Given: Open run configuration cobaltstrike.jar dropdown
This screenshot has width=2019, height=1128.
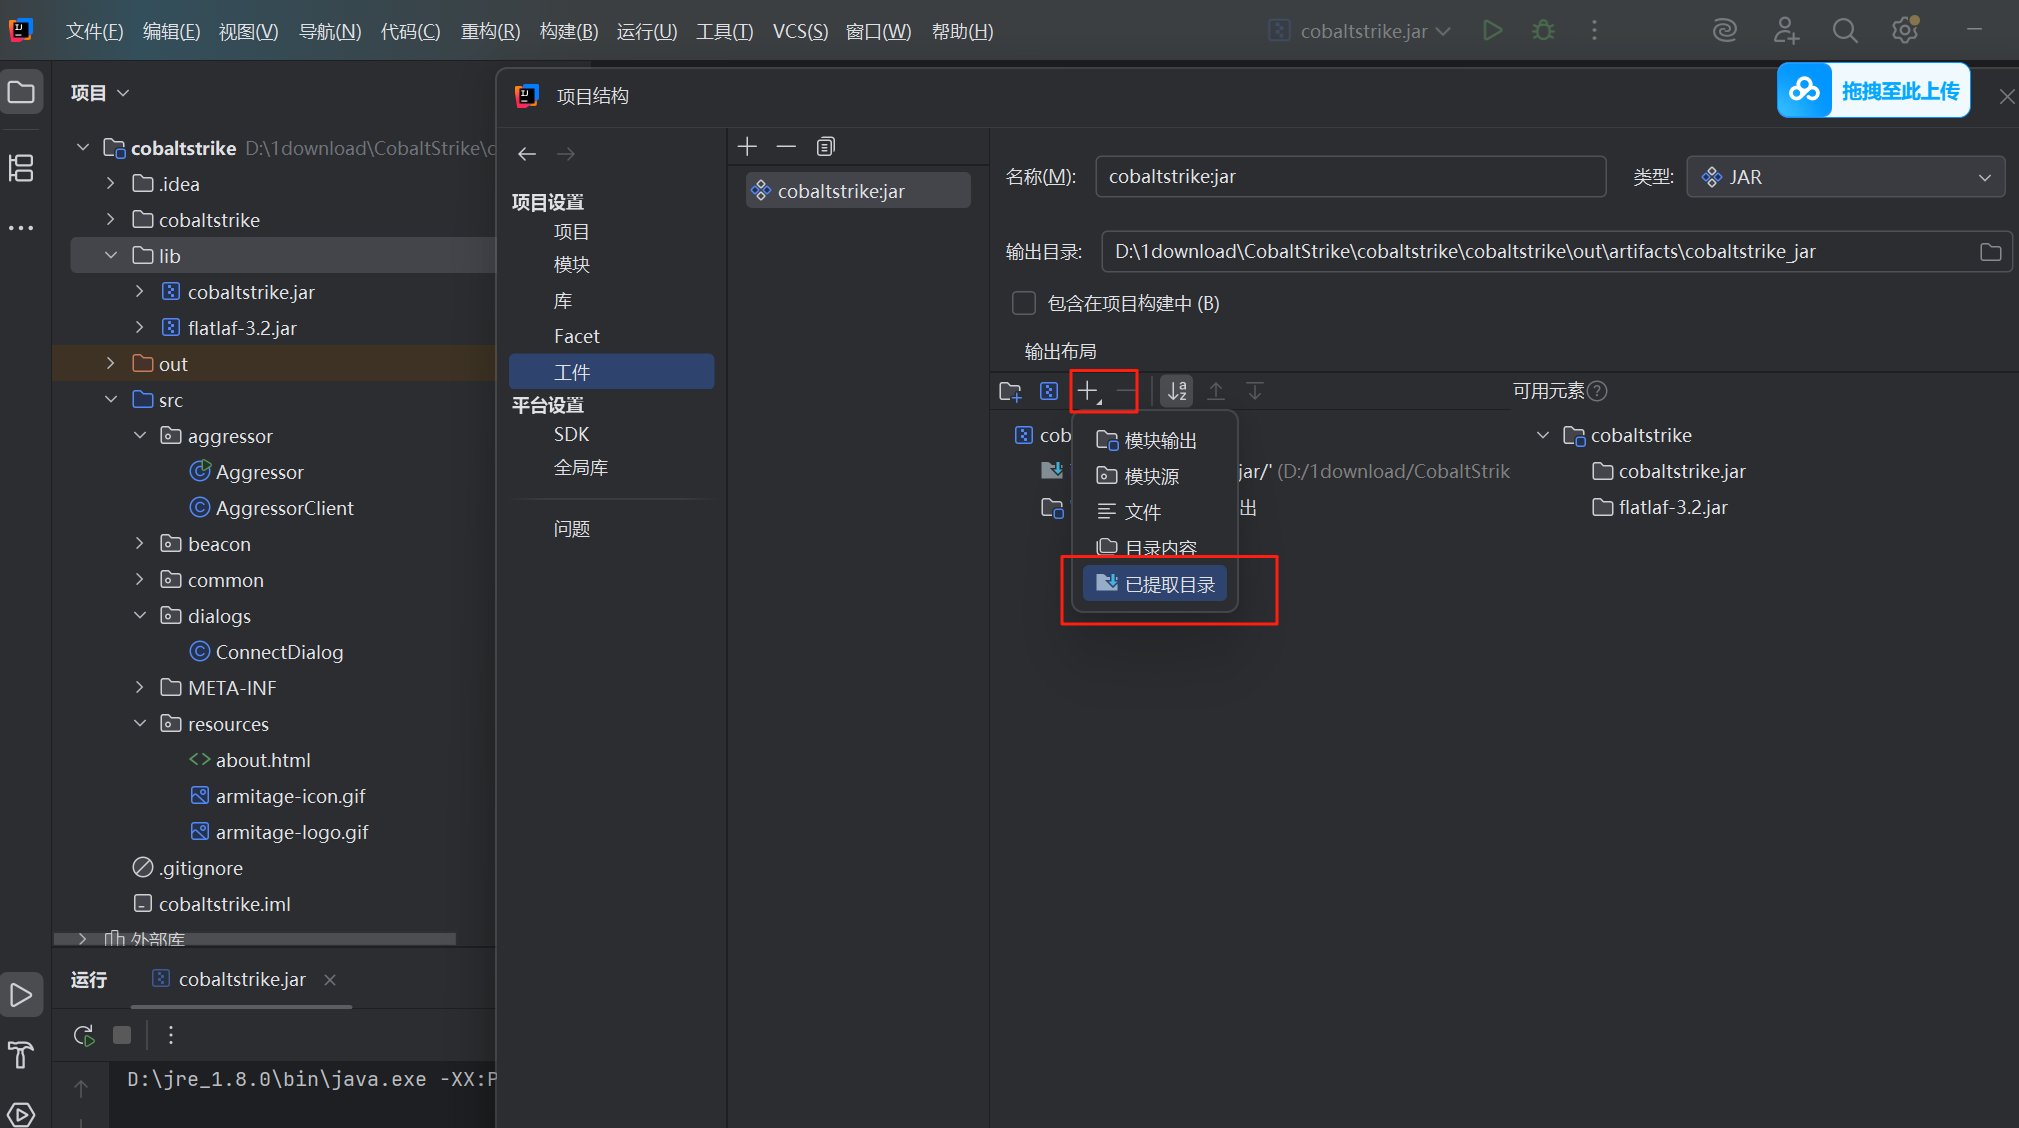Looking at the screenshot, I should tap(1360, 31).
